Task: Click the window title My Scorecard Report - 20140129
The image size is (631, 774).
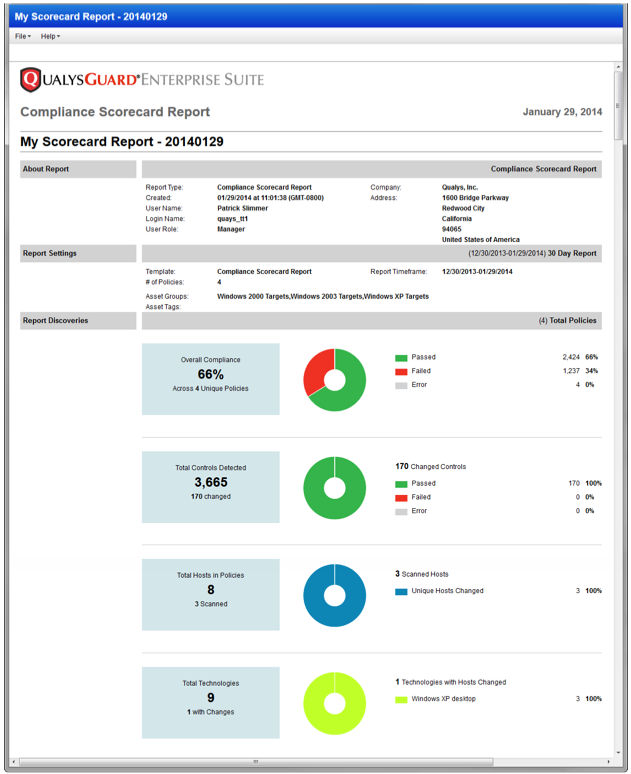Action: pyautogui.click(x=91, y=16)
